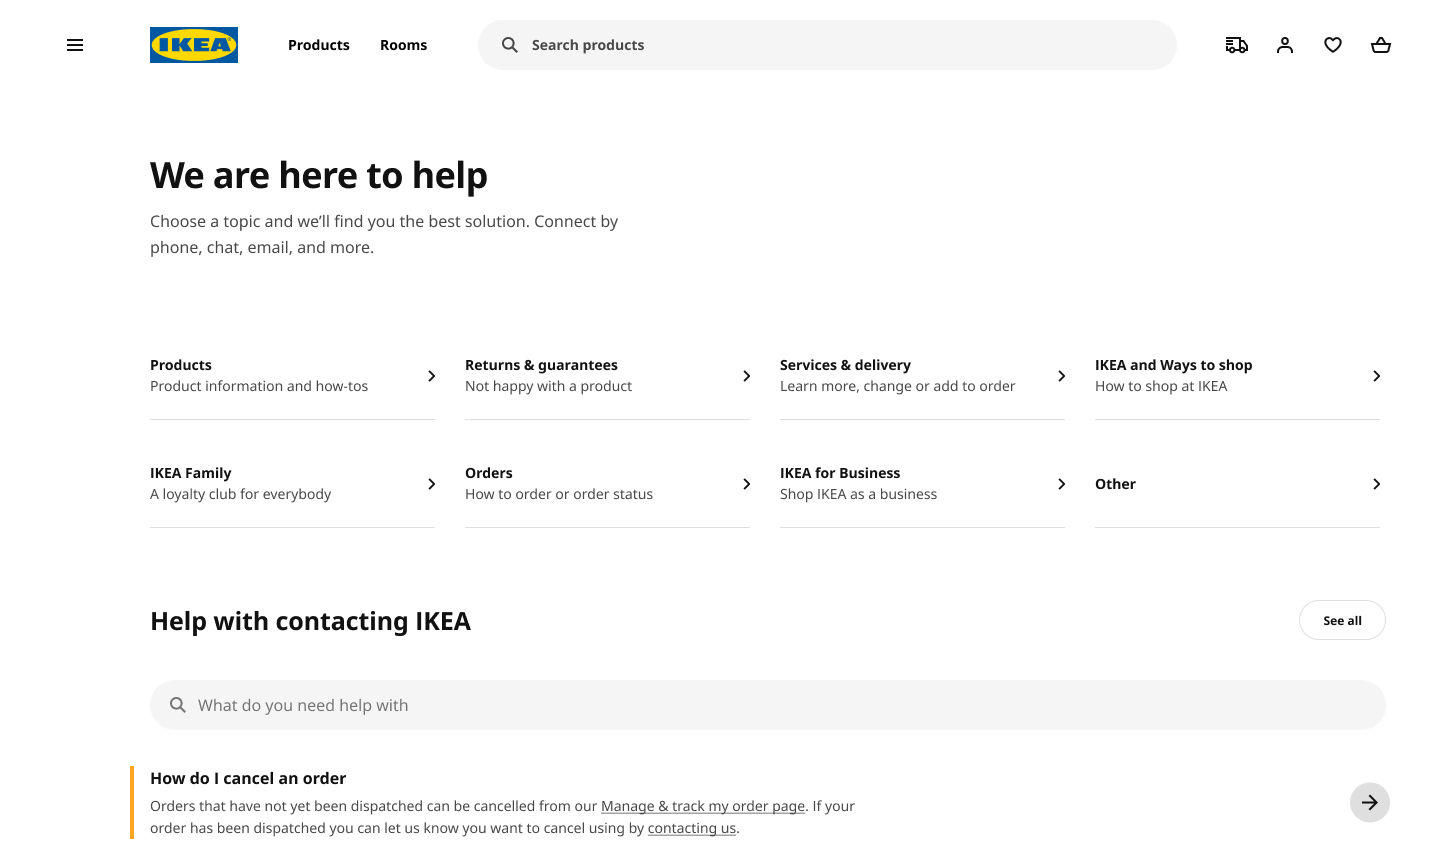1440x850 pixels.
Task: Follow the contacting us link
Action: 692,828
